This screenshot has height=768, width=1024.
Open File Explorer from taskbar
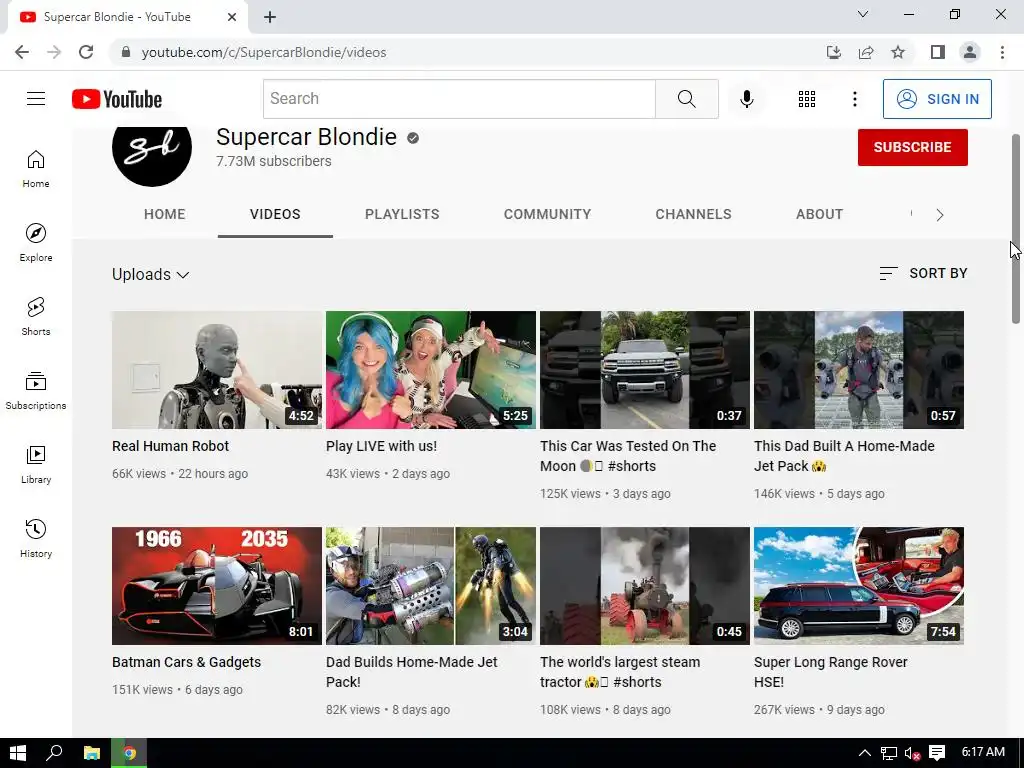[92, 753]
